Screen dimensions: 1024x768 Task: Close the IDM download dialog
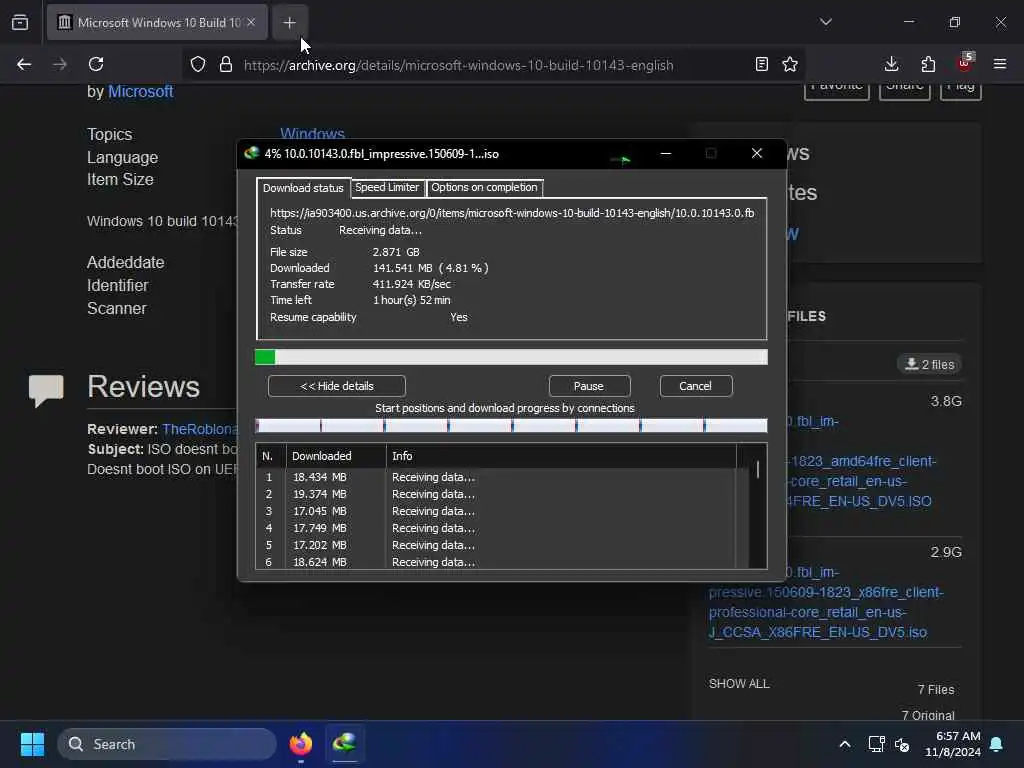(757, 153)
